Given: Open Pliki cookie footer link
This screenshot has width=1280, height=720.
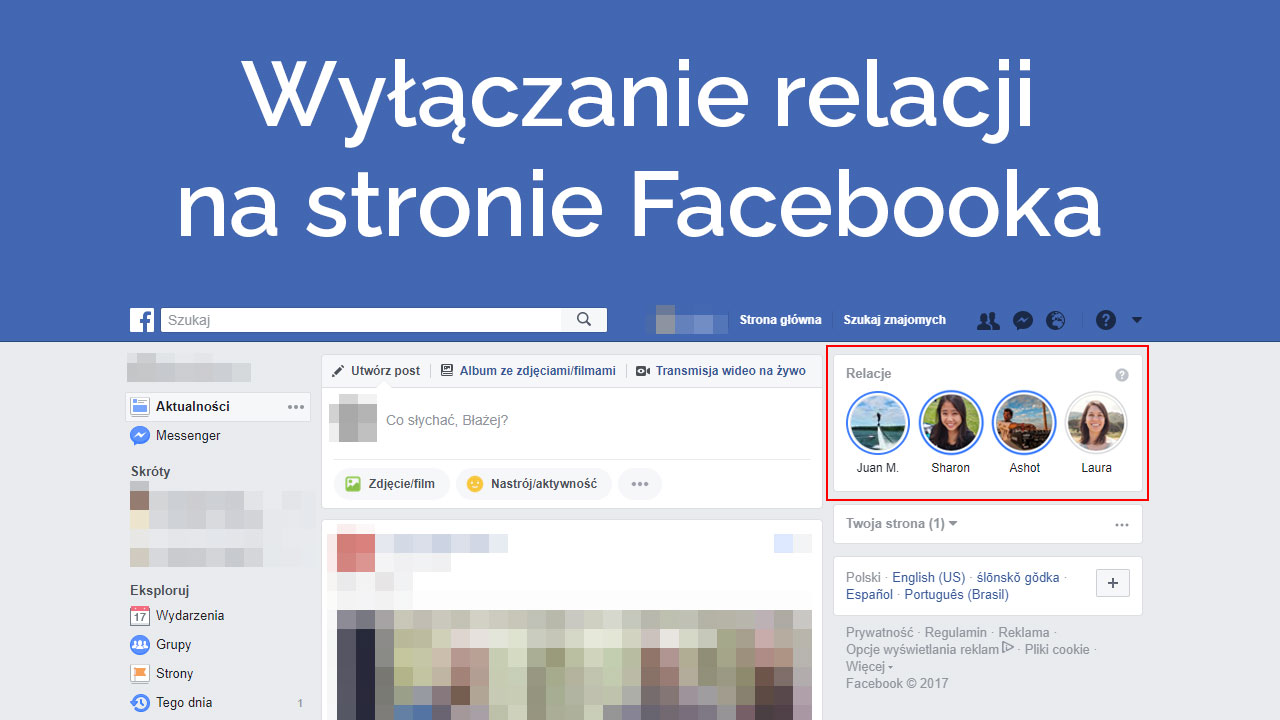Looking at the screenshot, I should [x=1057, y=650].
